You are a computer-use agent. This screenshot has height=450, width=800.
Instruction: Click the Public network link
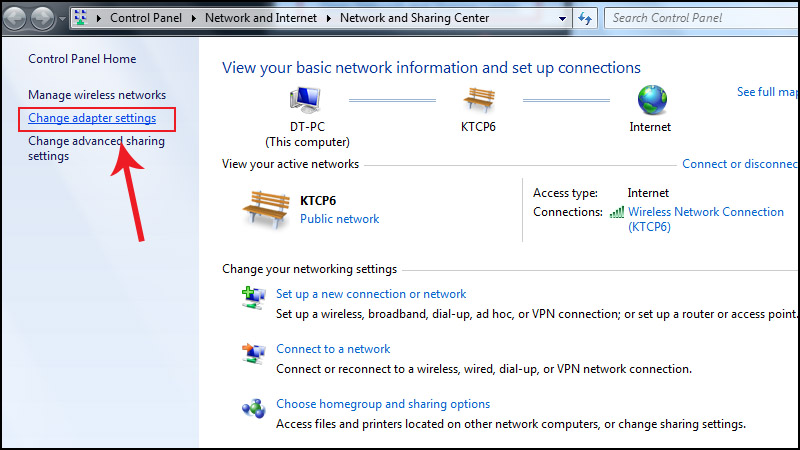(x=339, y=219)
